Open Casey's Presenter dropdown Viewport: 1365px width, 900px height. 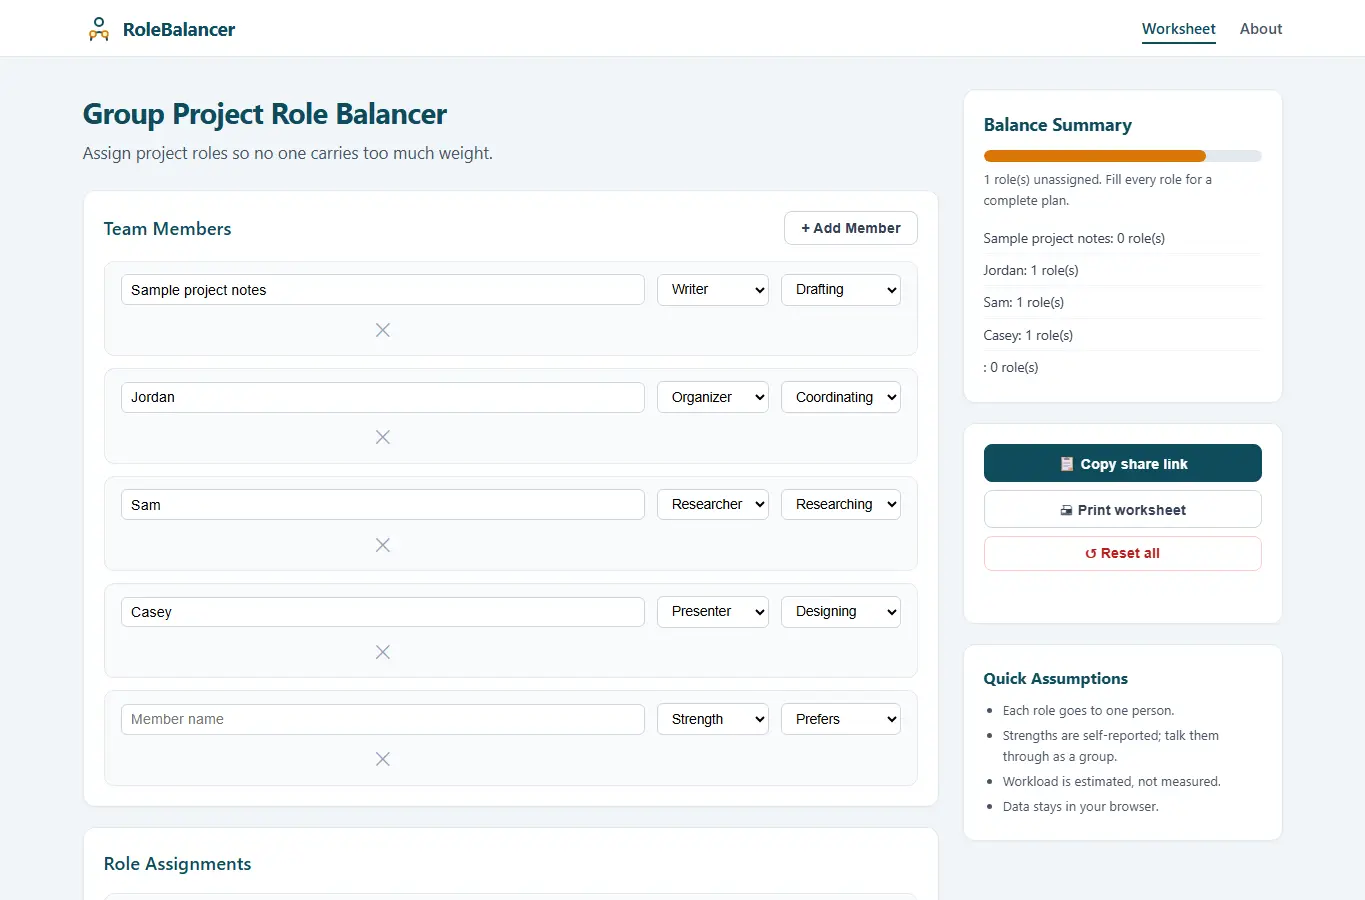point(713,612)
